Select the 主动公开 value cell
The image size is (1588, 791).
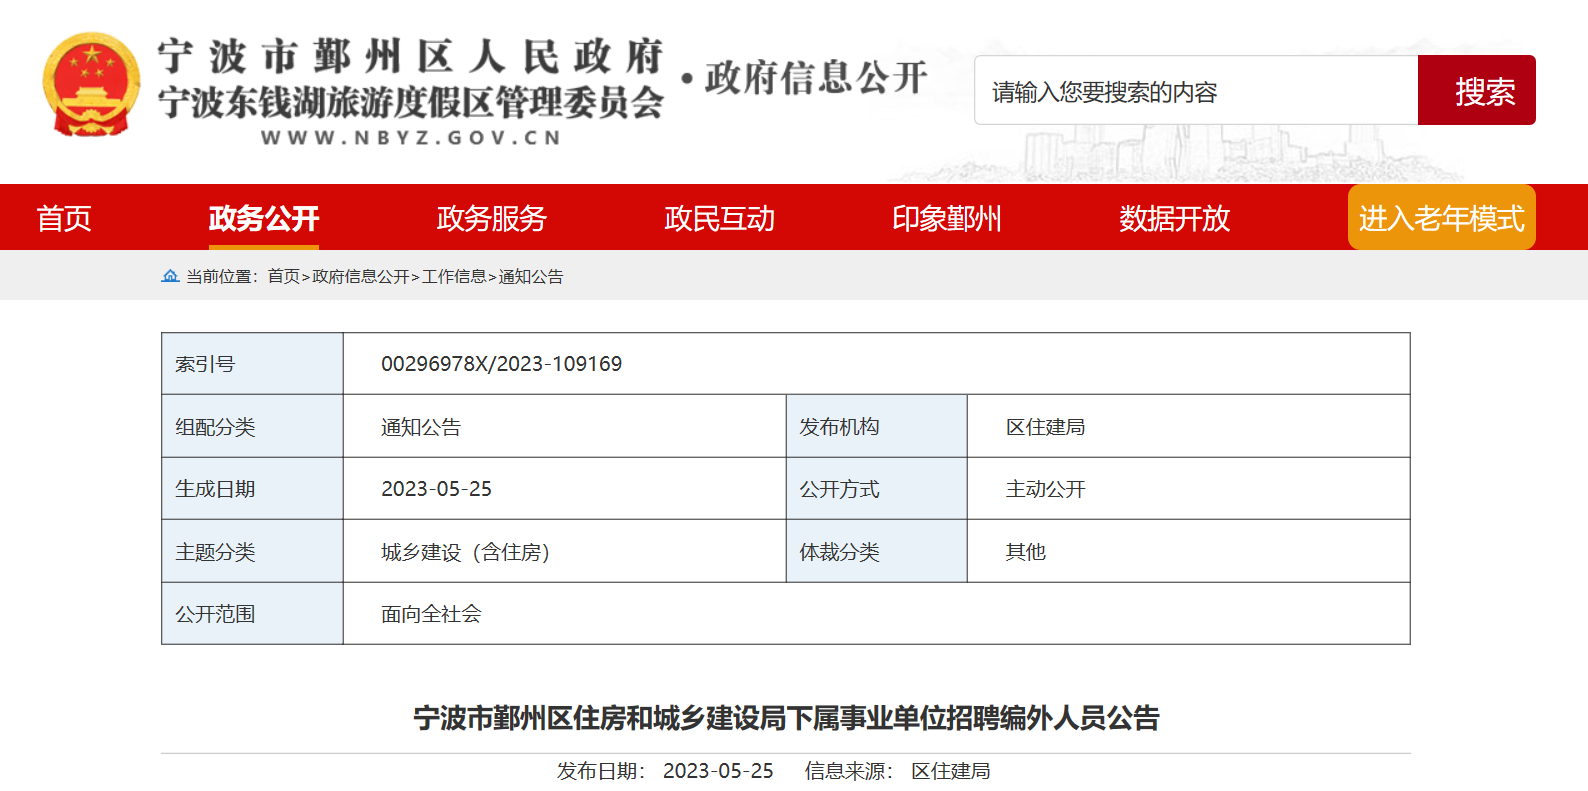point(1189,489)
